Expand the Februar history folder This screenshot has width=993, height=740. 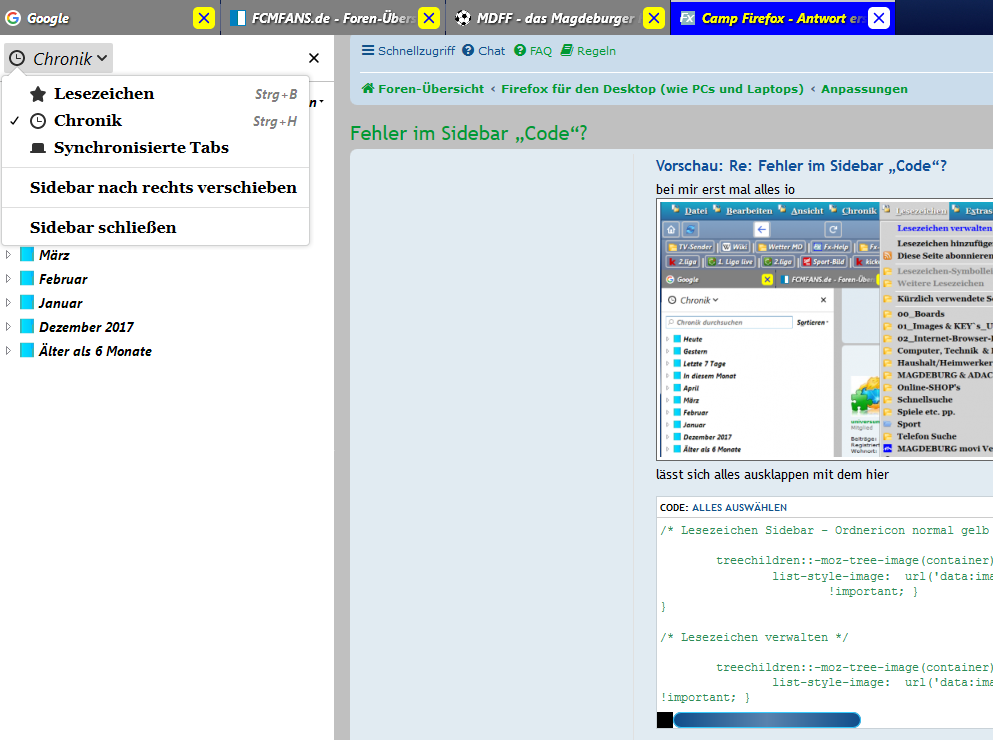[8, 279]
